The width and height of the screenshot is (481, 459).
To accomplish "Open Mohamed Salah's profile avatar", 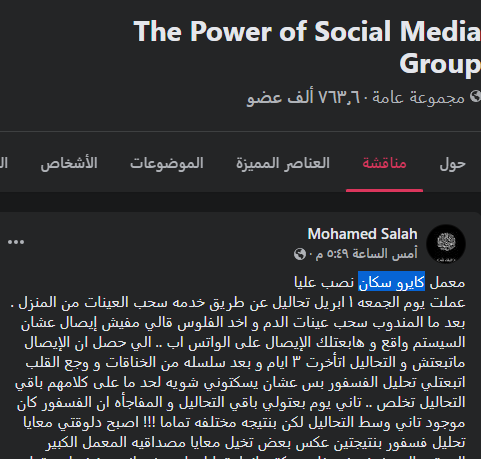I will [x=446, y=244].
